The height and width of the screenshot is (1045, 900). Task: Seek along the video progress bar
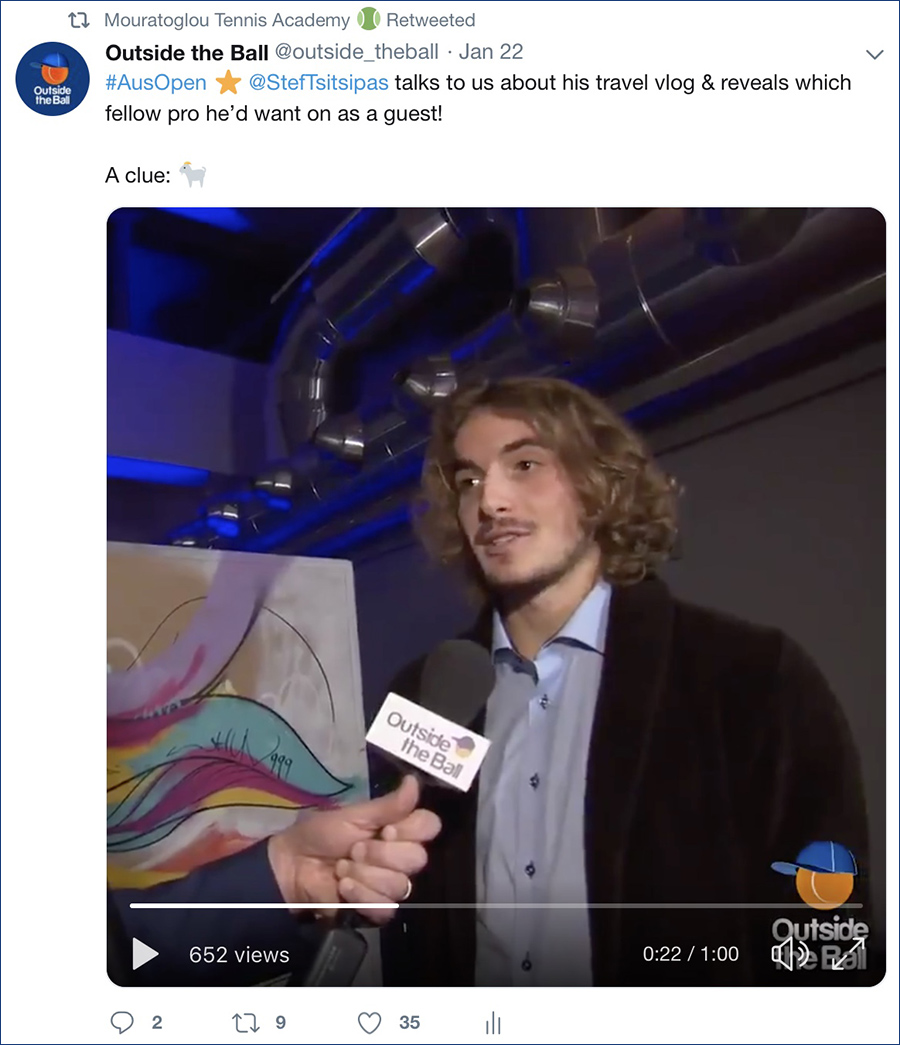pos(496,906)
